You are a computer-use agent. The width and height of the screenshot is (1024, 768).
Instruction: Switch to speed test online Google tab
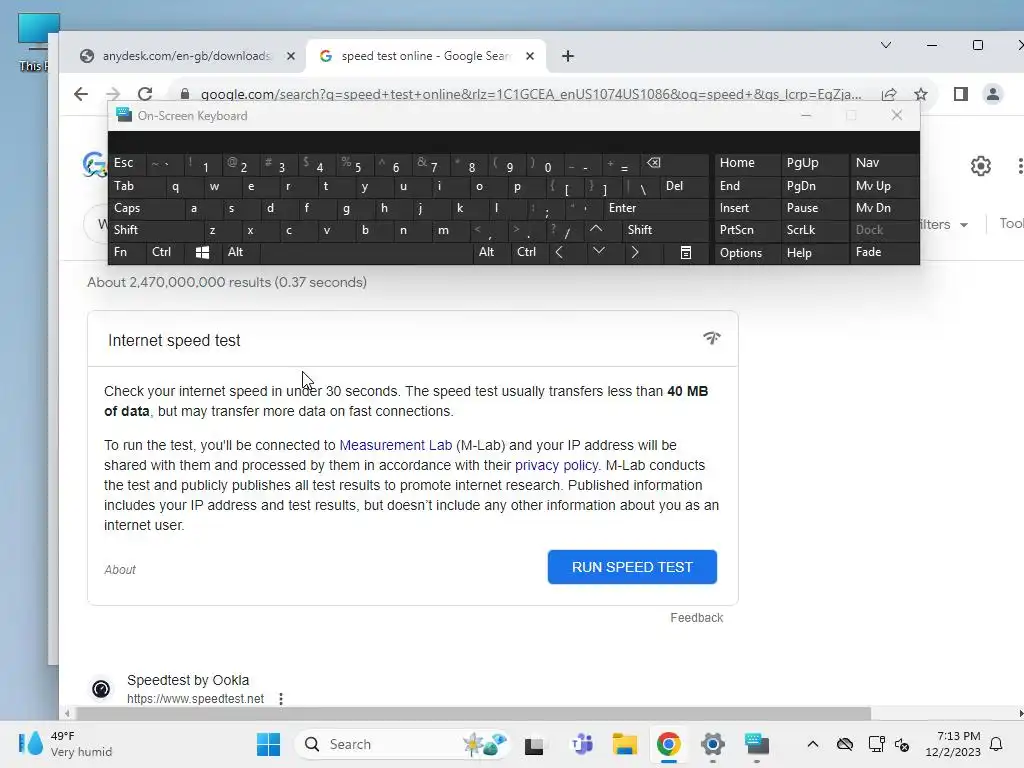pyautogui.click(x=424, y=56)
